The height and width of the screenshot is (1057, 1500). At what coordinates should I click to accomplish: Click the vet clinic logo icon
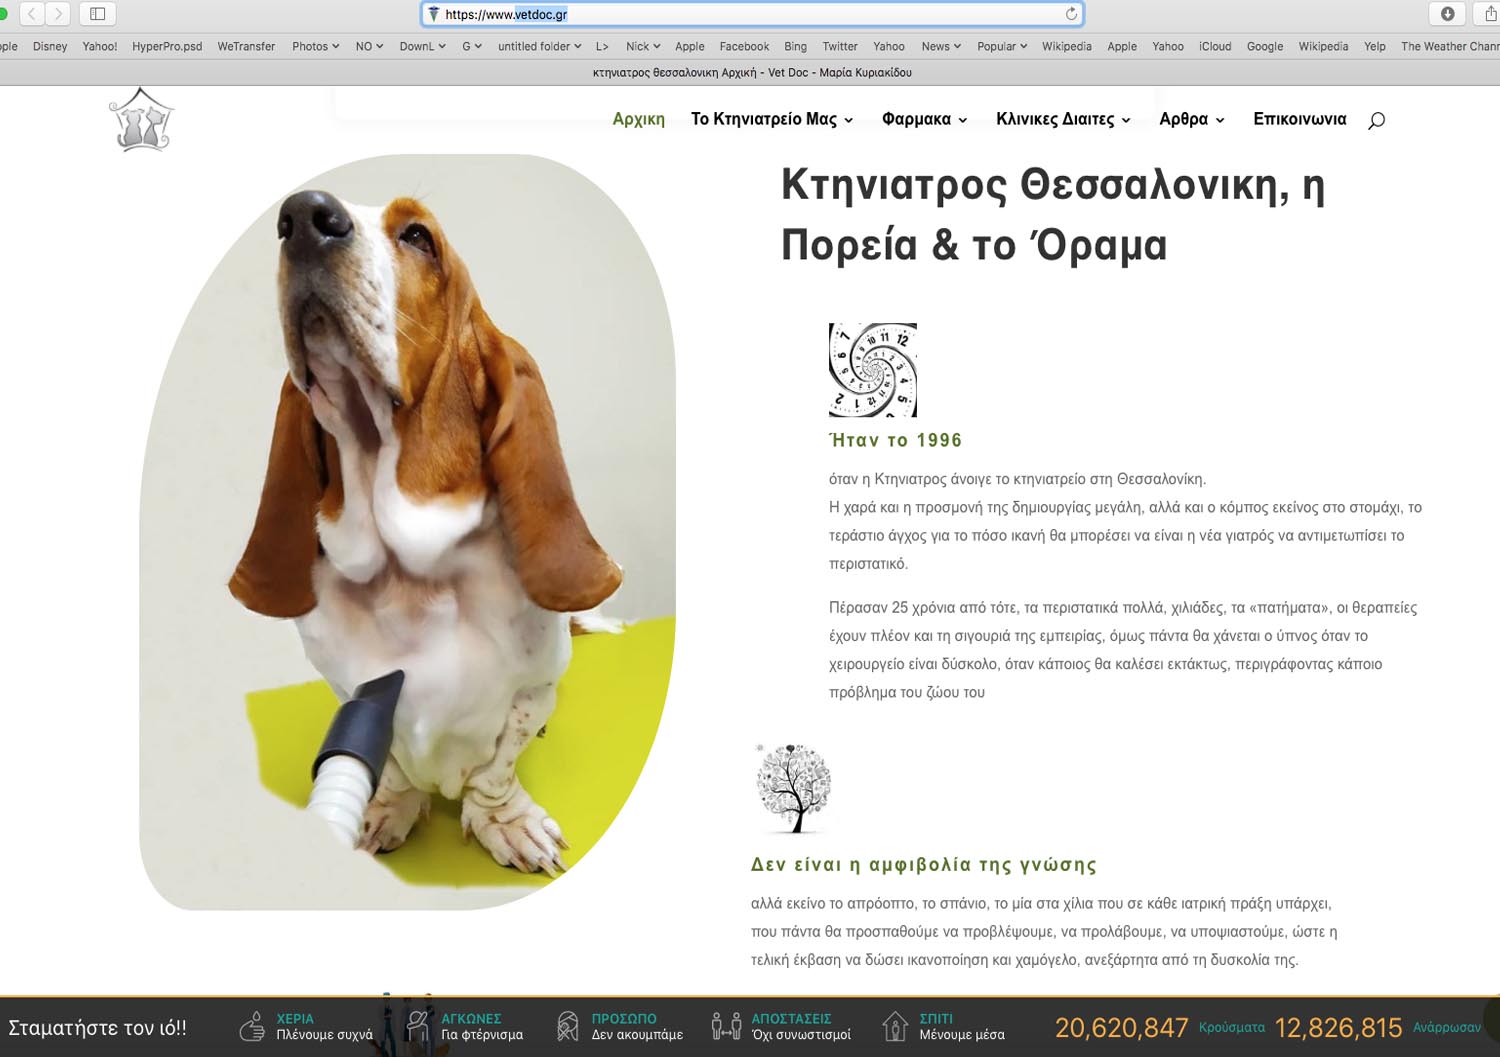141,120
